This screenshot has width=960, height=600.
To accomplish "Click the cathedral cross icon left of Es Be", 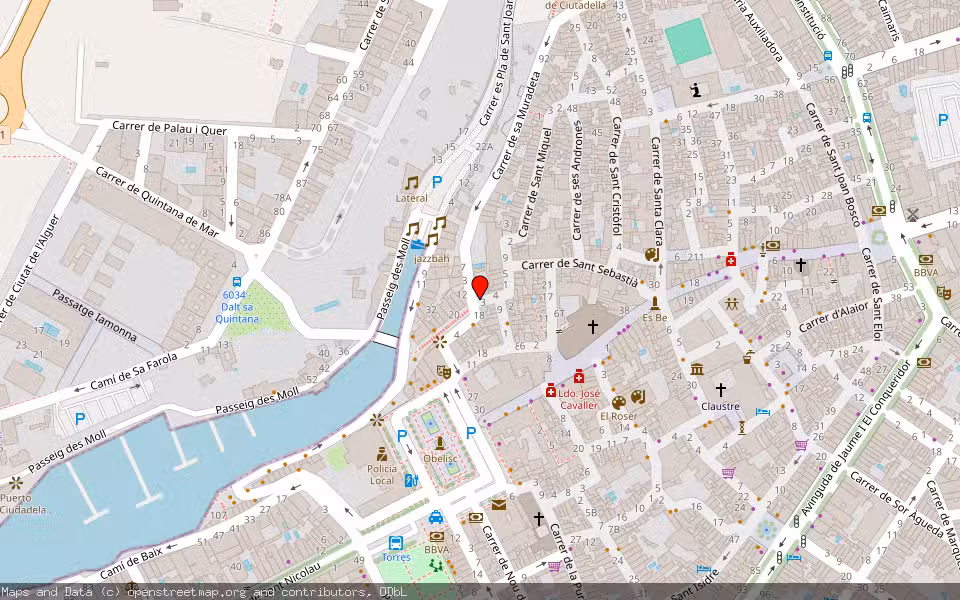I will click(x=593, y=327).
